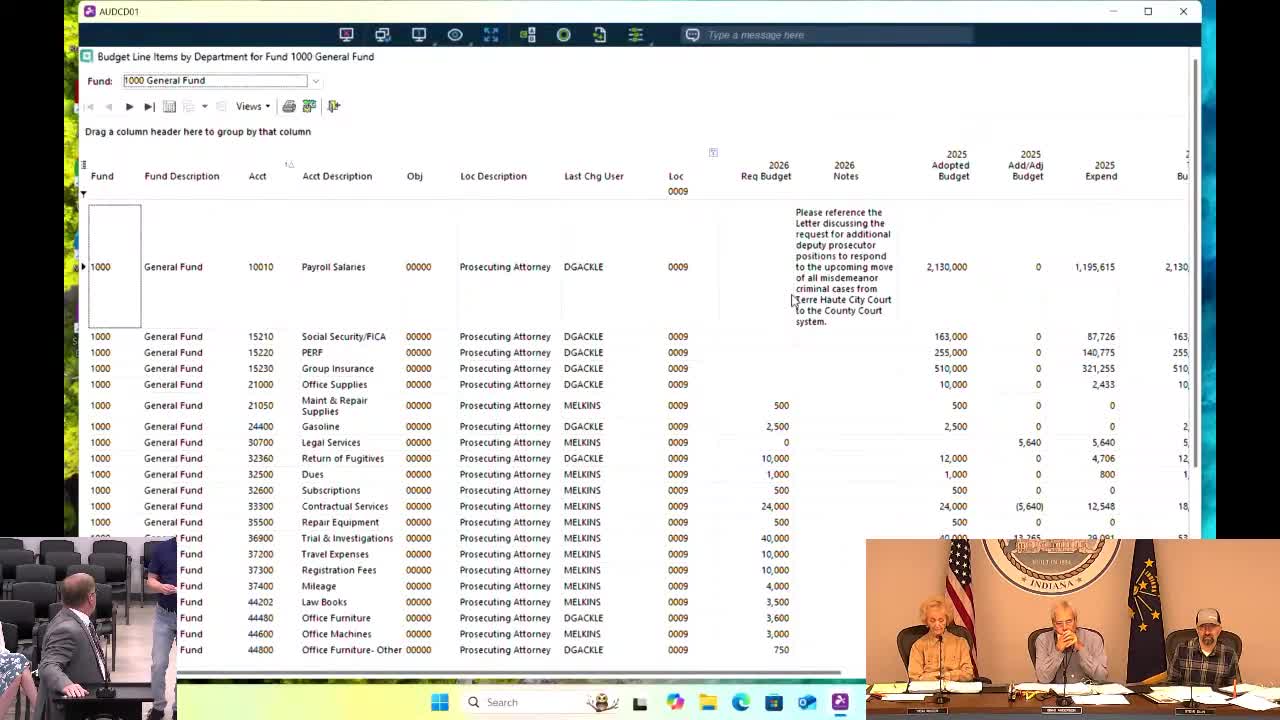Open Microsoft Store from the taskbar

click(x=774, y=702)
